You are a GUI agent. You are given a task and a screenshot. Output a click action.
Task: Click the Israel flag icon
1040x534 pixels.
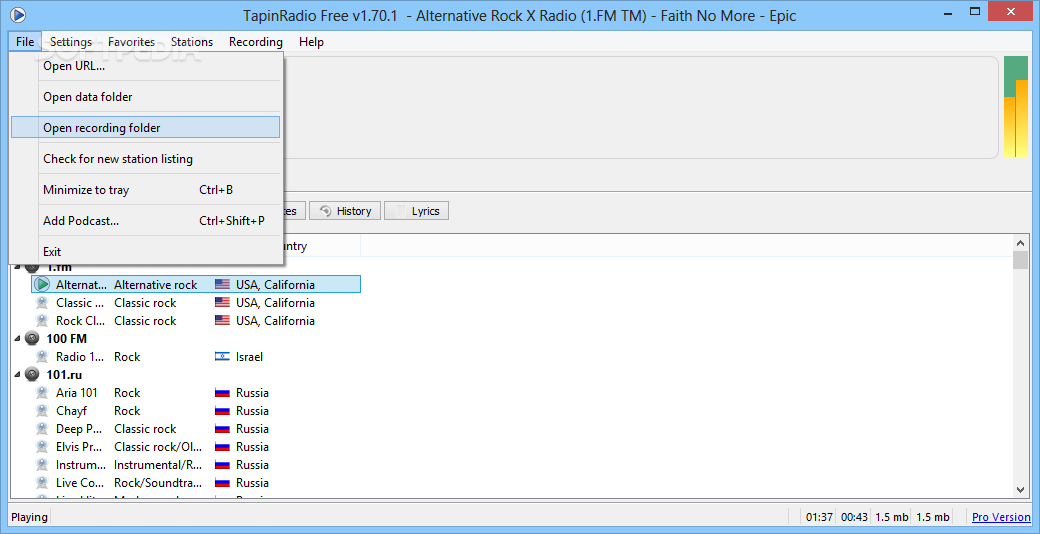(x=222, y=357)
